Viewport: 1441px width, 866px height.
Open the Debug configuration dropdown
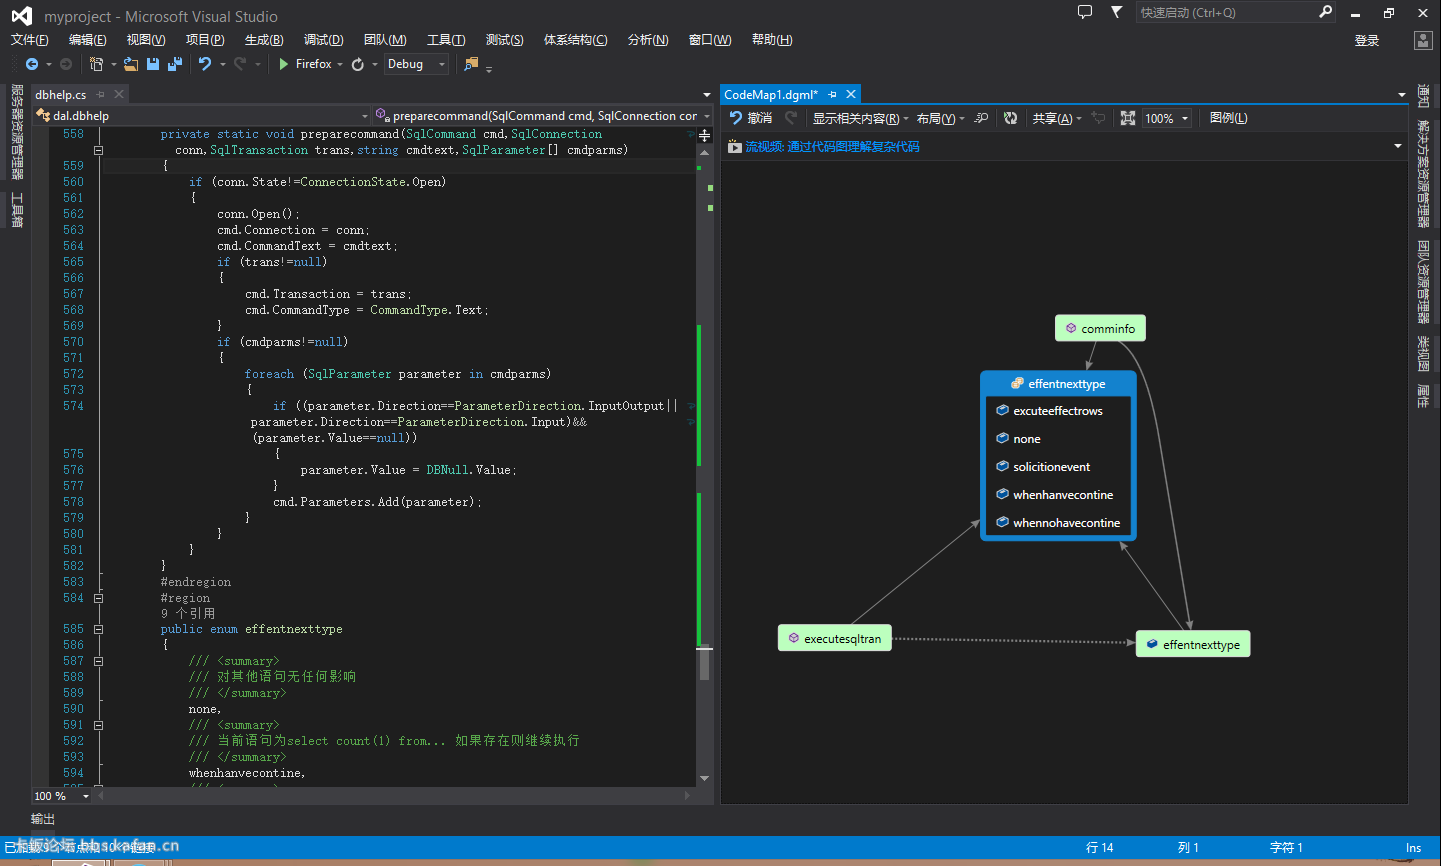tap(442, 64)
